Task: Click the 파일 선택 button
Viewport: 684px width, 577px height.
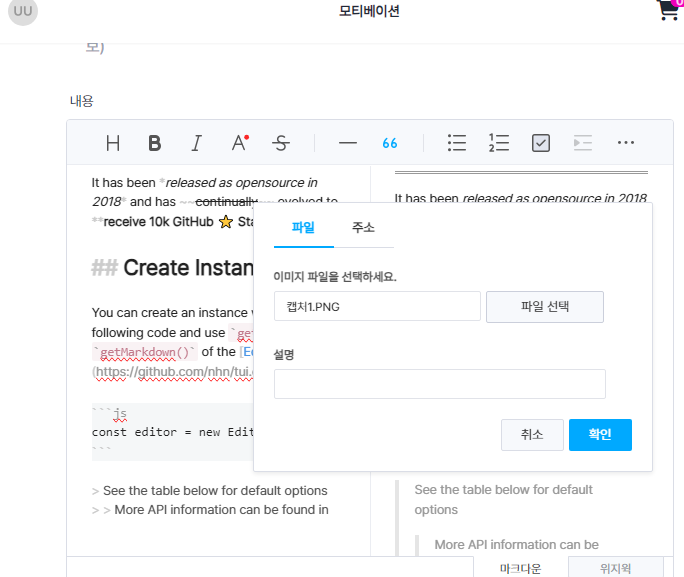Action: [545, 307]
